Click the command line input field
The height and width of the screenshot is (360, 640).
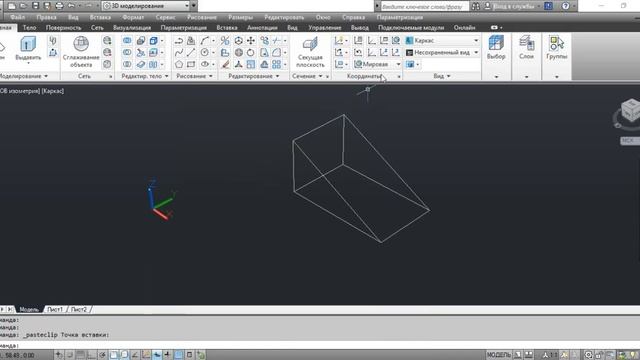pos(320,345)
